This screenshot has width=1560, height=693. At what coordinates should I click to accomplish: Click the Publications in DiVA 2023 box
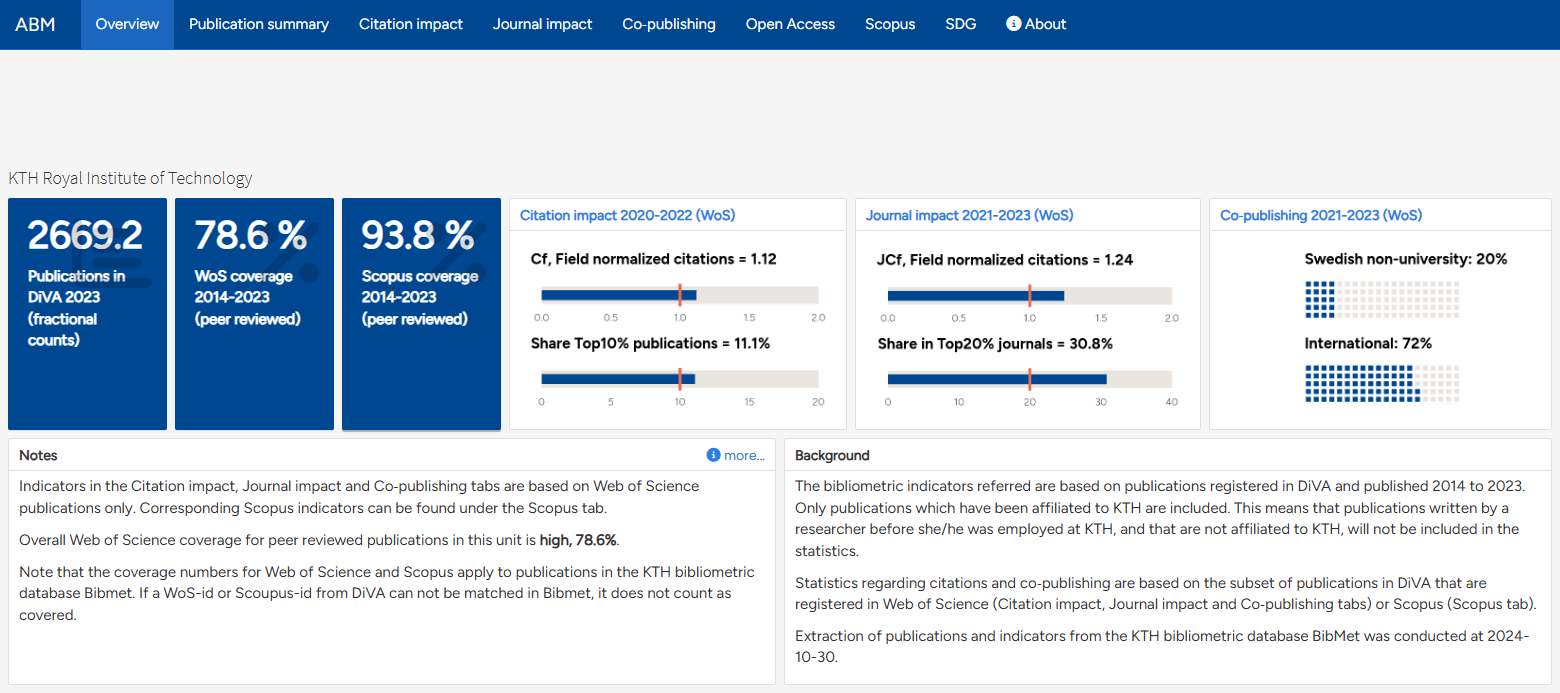pos(87,314)
